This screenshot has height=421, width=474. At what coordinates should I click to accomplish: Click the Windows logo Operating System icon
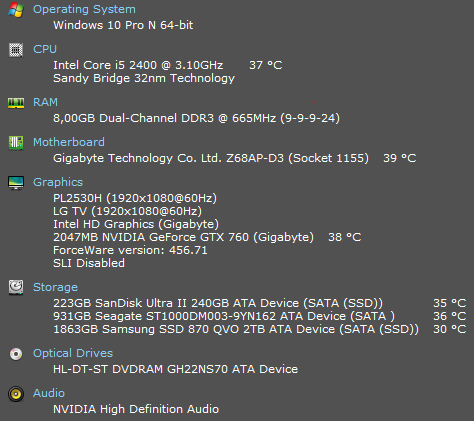16,10
